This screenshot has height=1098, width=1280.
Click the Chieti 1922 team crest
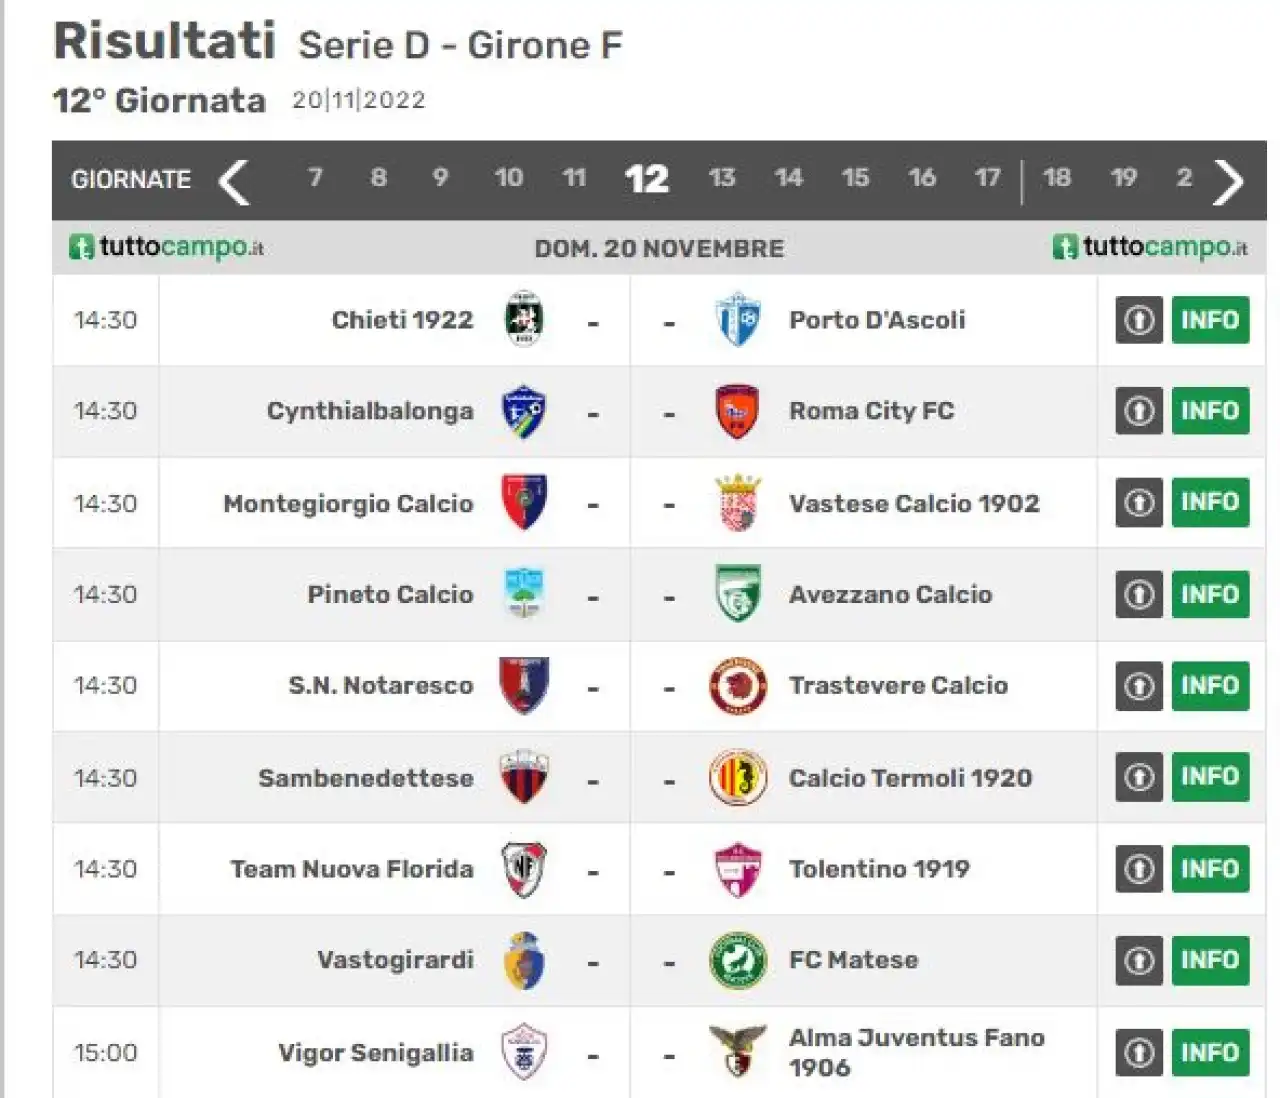(x=524, y=319)
